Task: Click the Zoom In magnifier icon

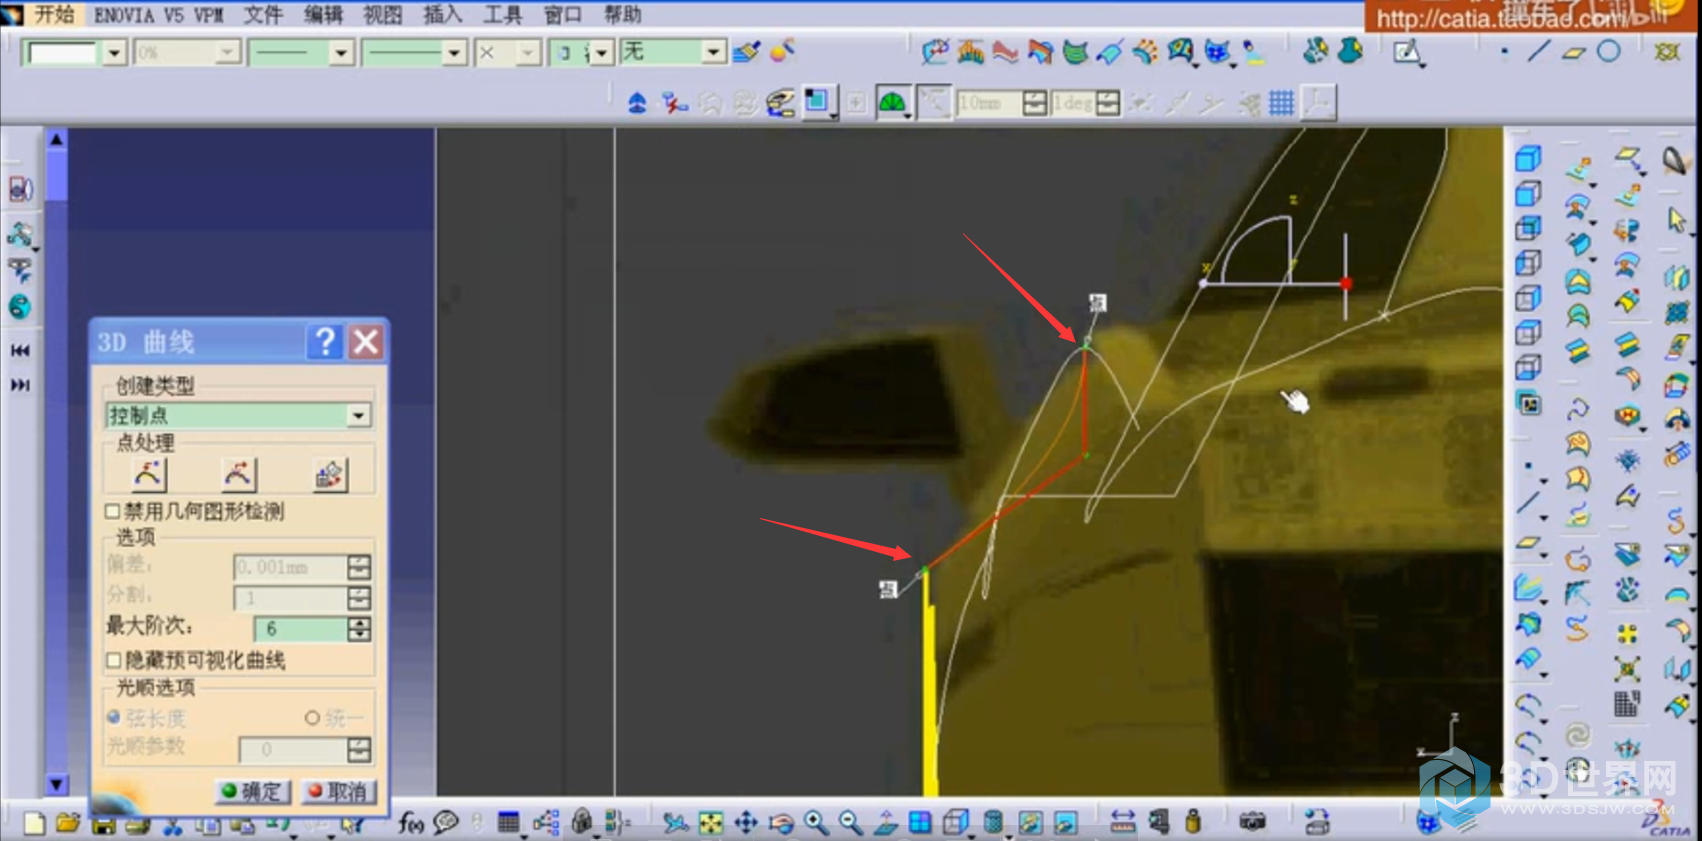Action: click(x=816, y=823)
